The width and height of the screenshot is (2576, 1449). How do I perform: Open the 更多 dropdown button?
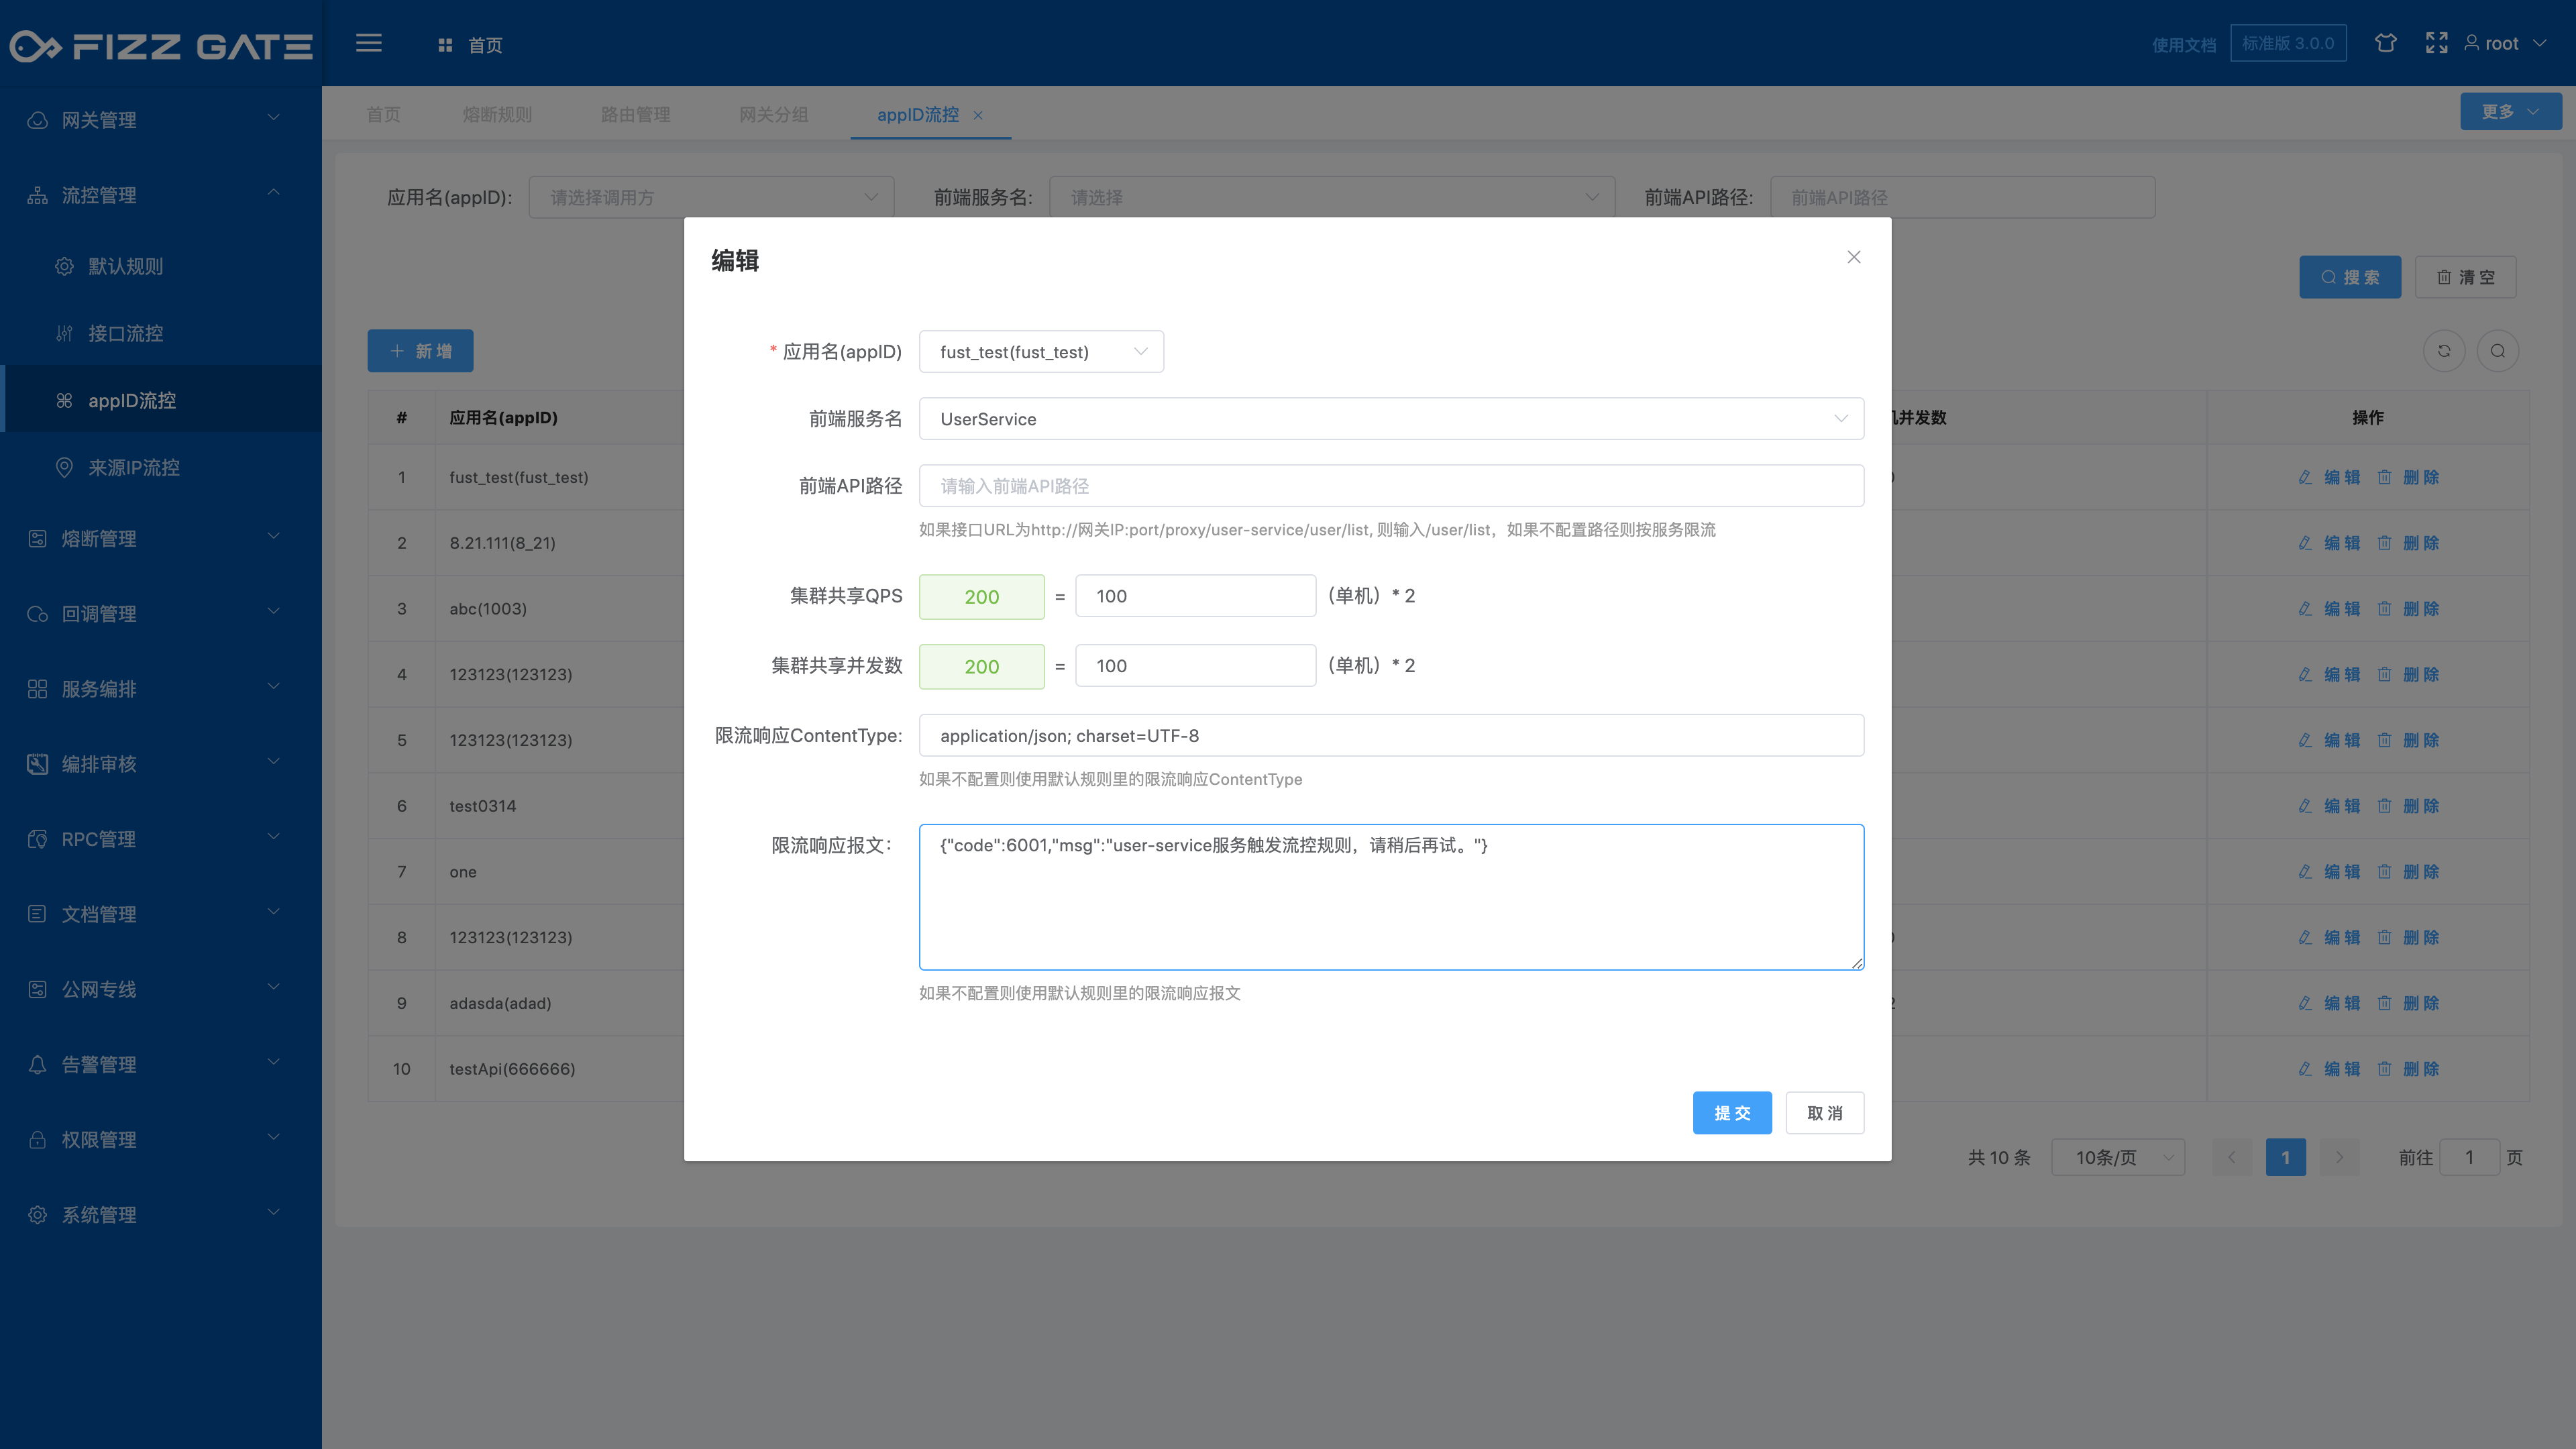2510,111
